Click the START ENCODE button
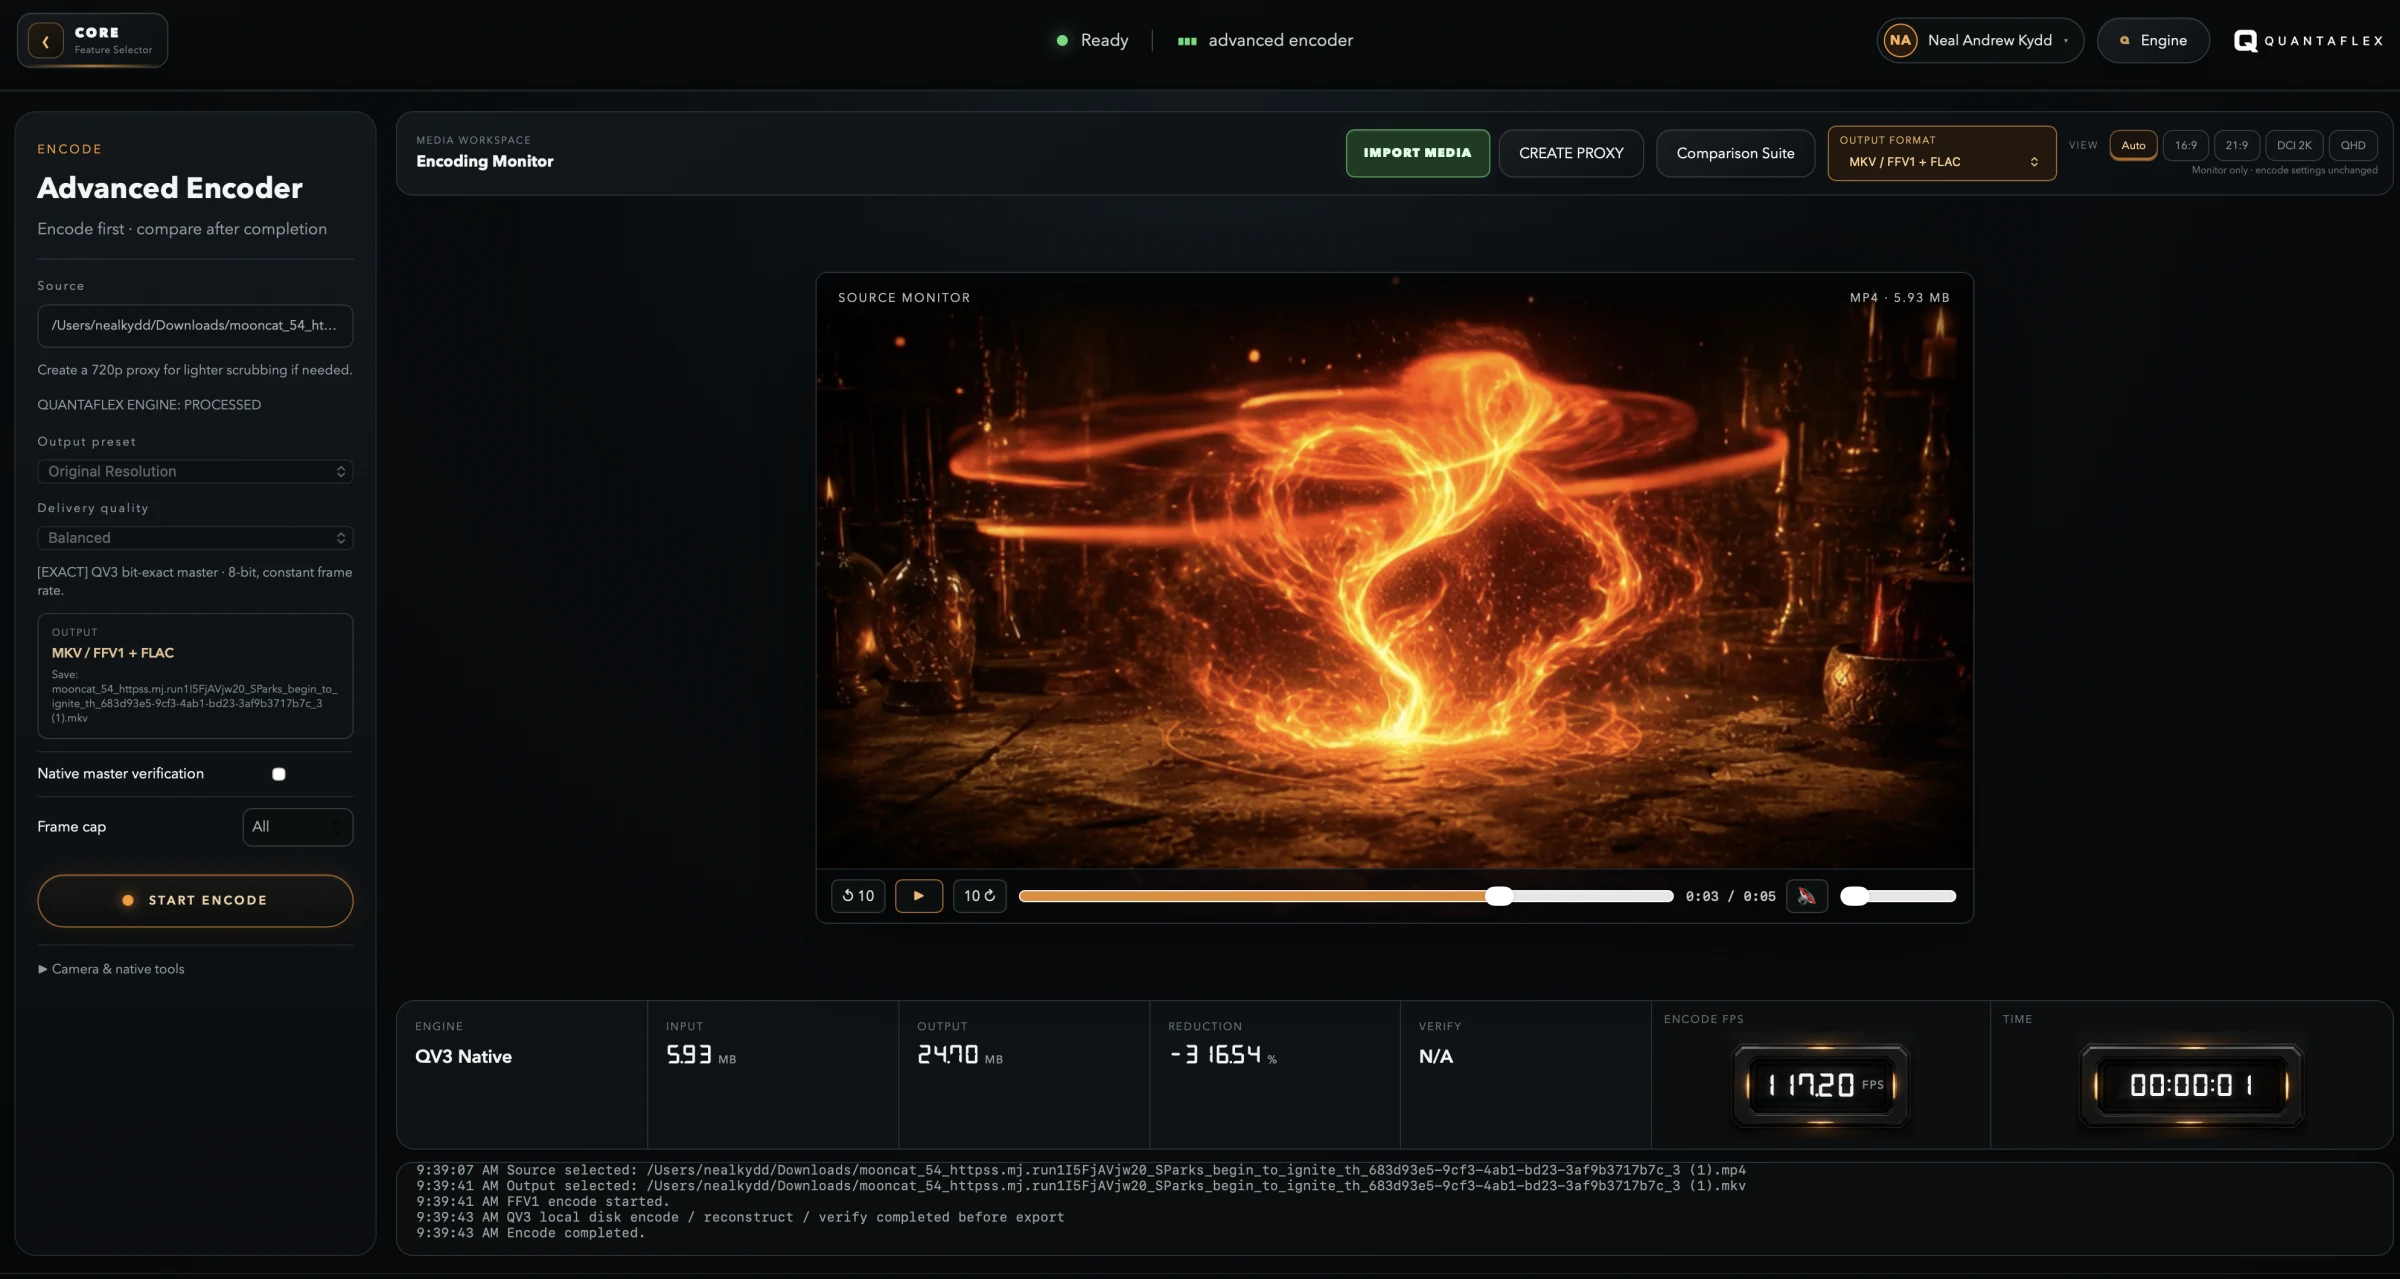Viewport: 2400px width, 1279px height. tap(195, 900)
